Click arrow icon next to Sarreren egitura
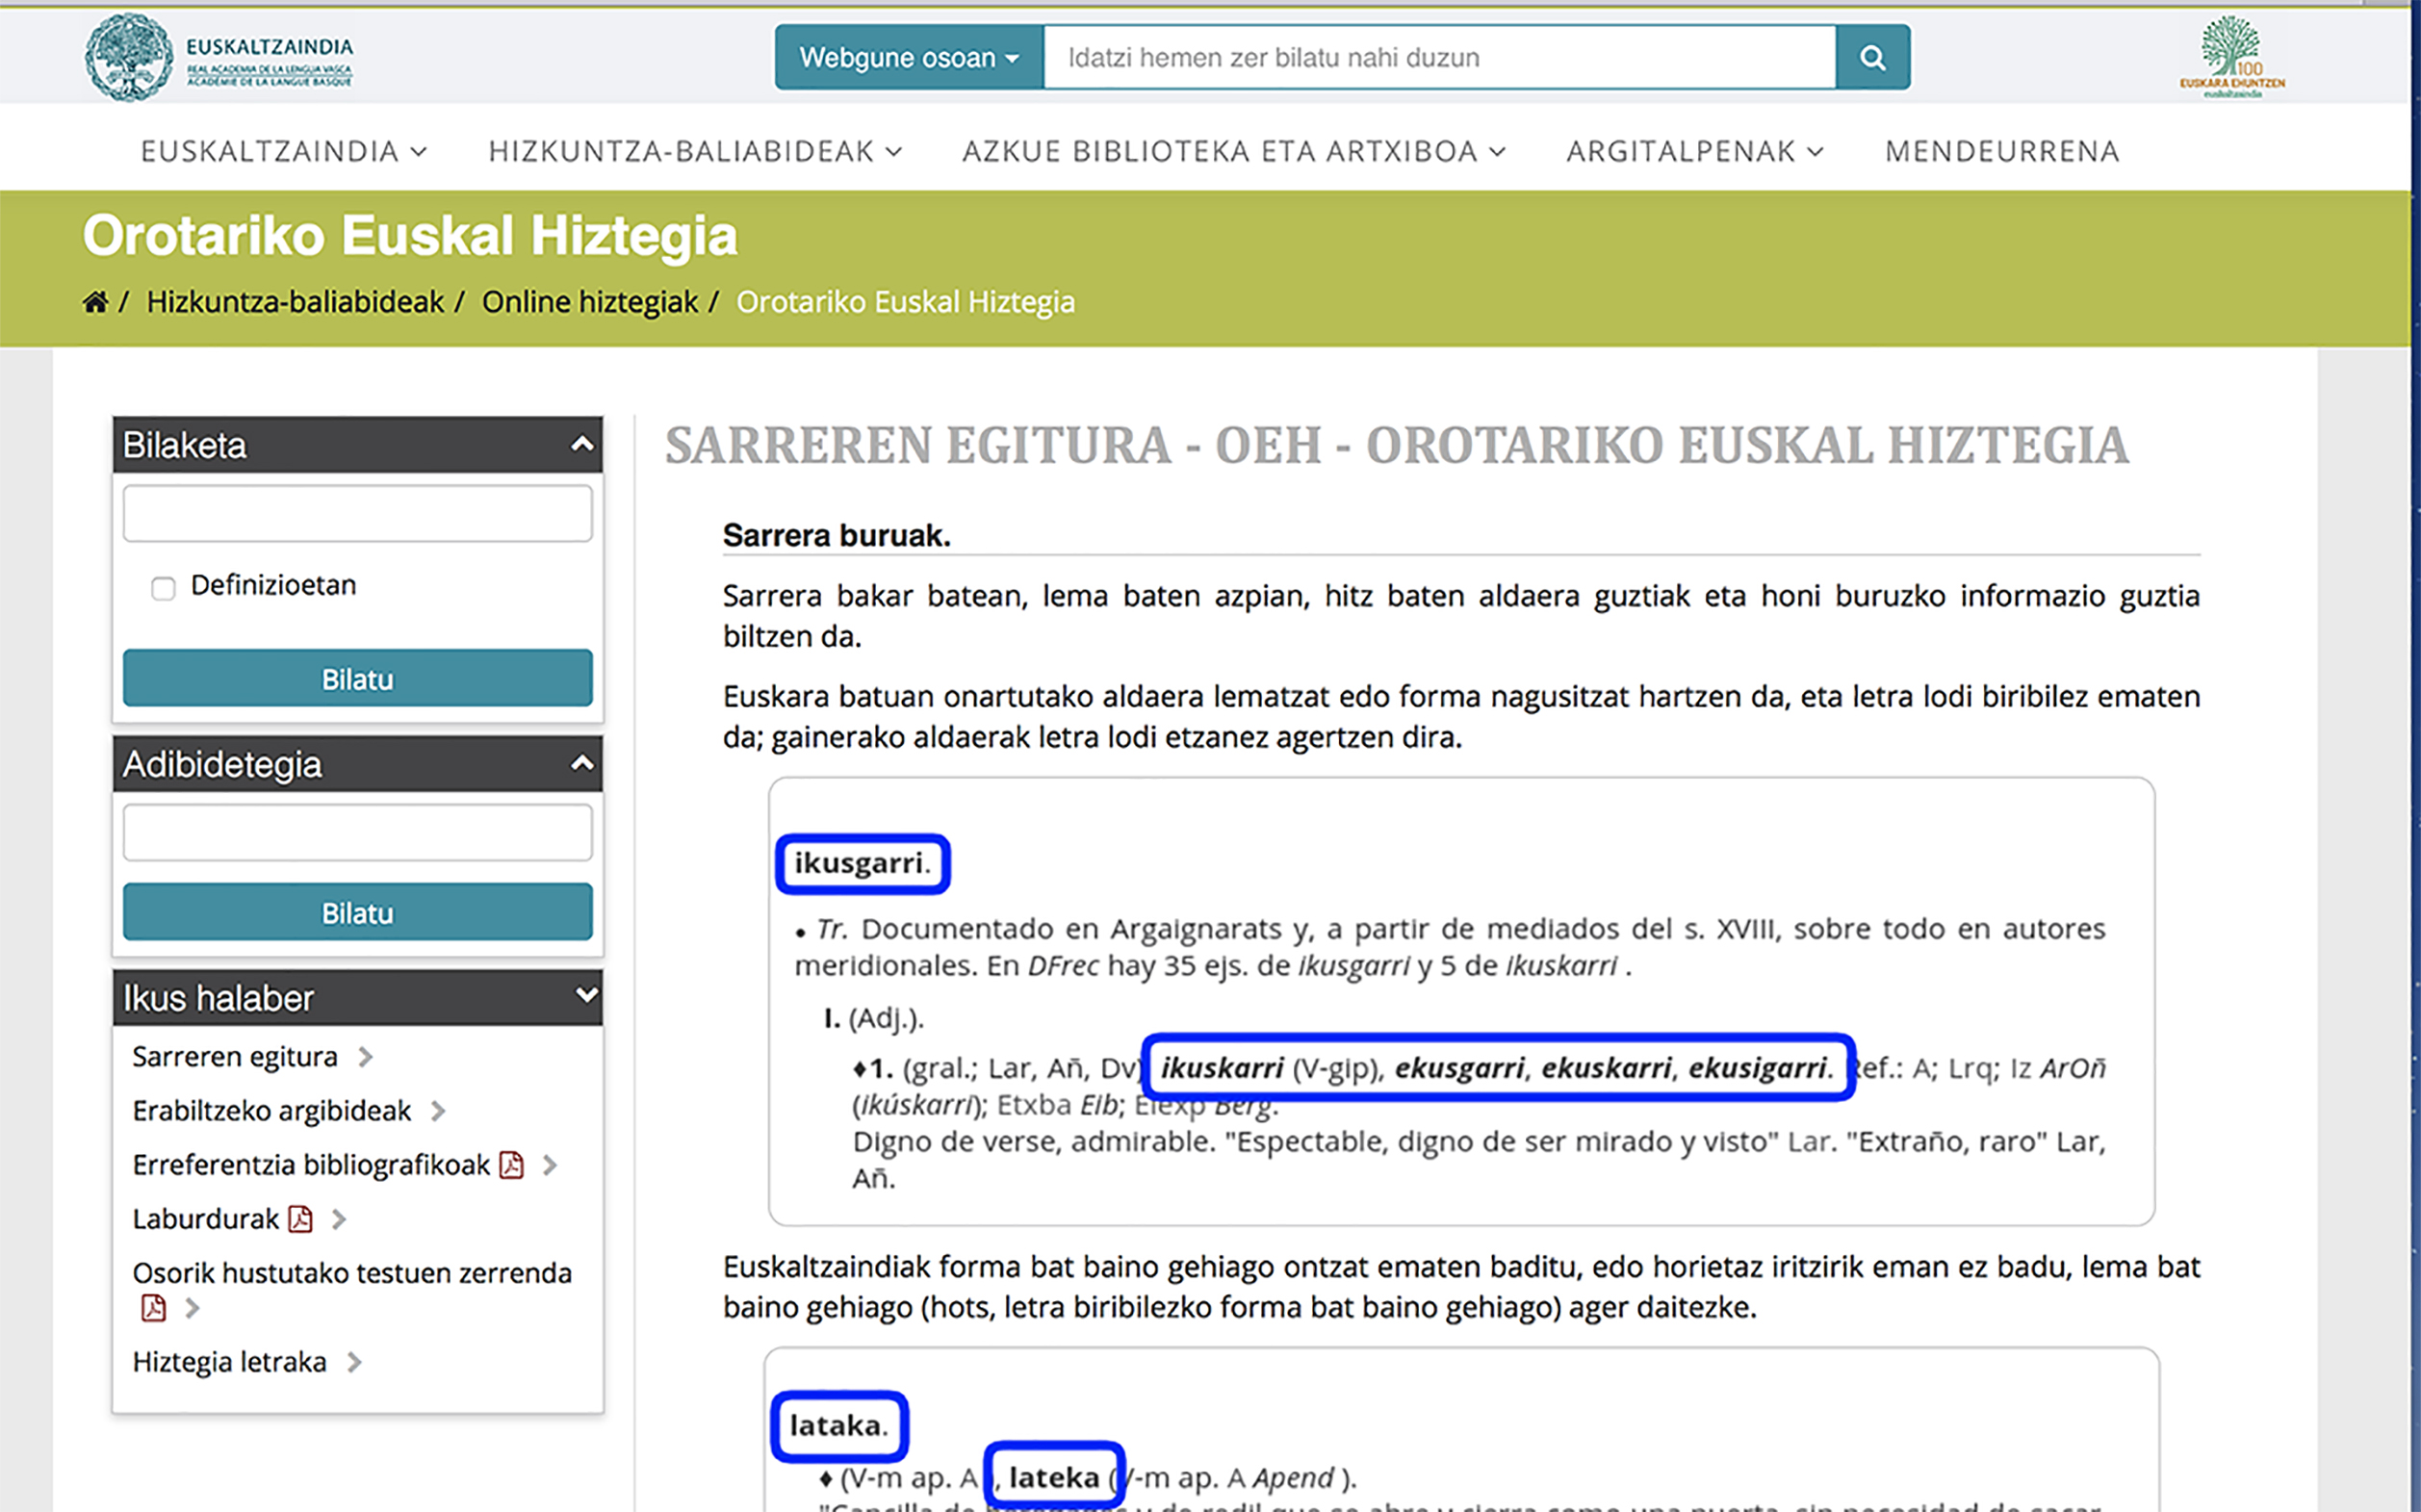Screen dimensions: 2421x1512 (366, 1057)
